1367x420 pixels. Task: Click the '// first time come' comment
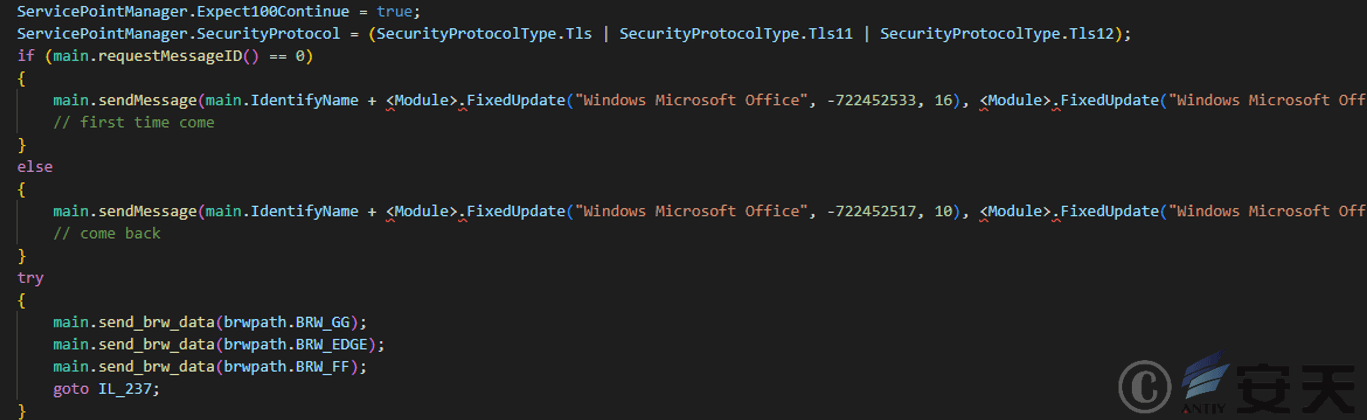134,122
